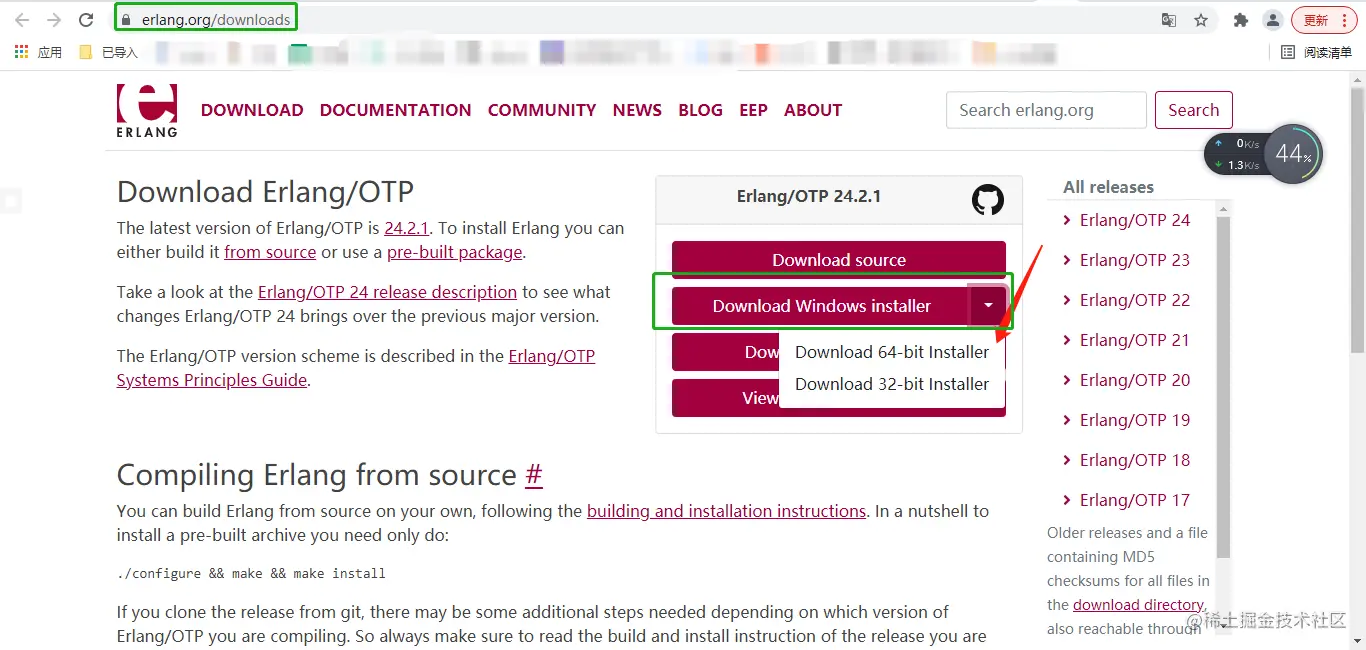The image size is (1366, 650).
Task: Expand Erlang/OTP 23 releases
Action: tap(1127, 260)
